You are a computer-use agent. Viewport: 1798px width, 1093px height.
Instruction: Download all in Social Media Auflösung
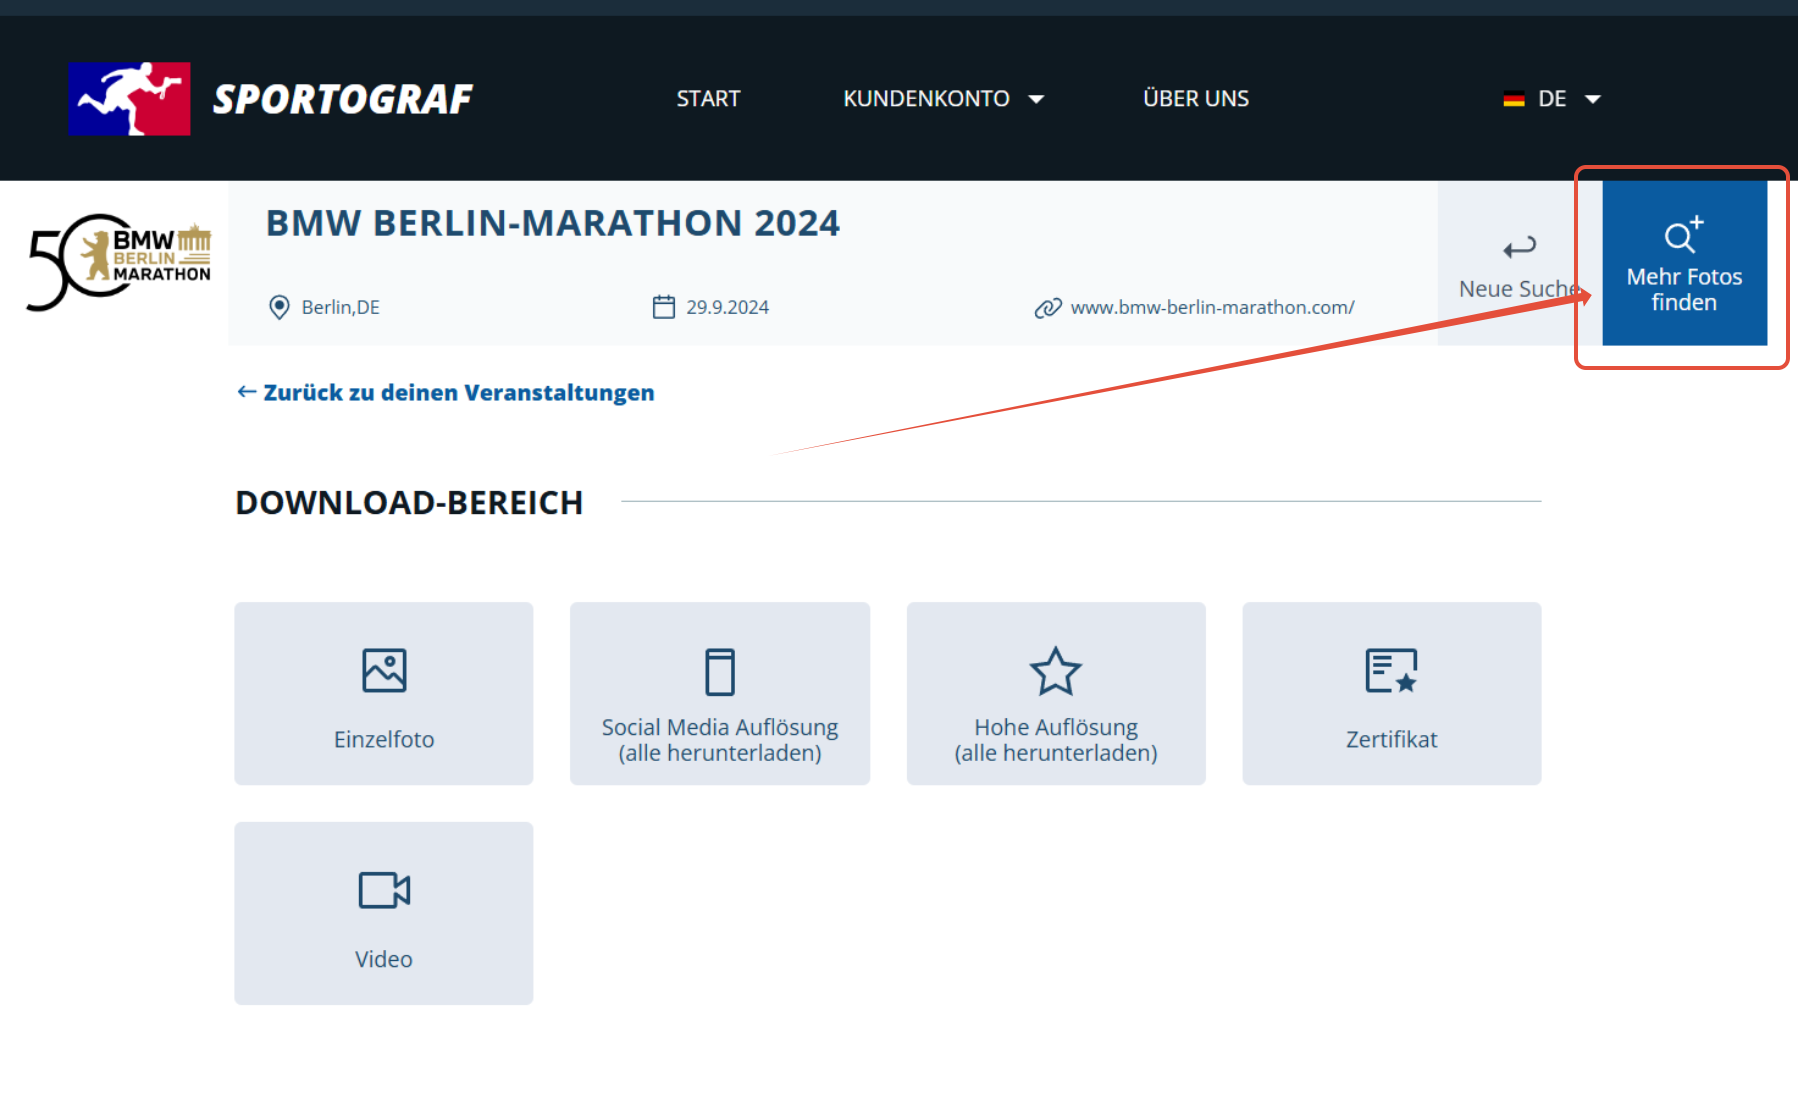pos(720,693)
